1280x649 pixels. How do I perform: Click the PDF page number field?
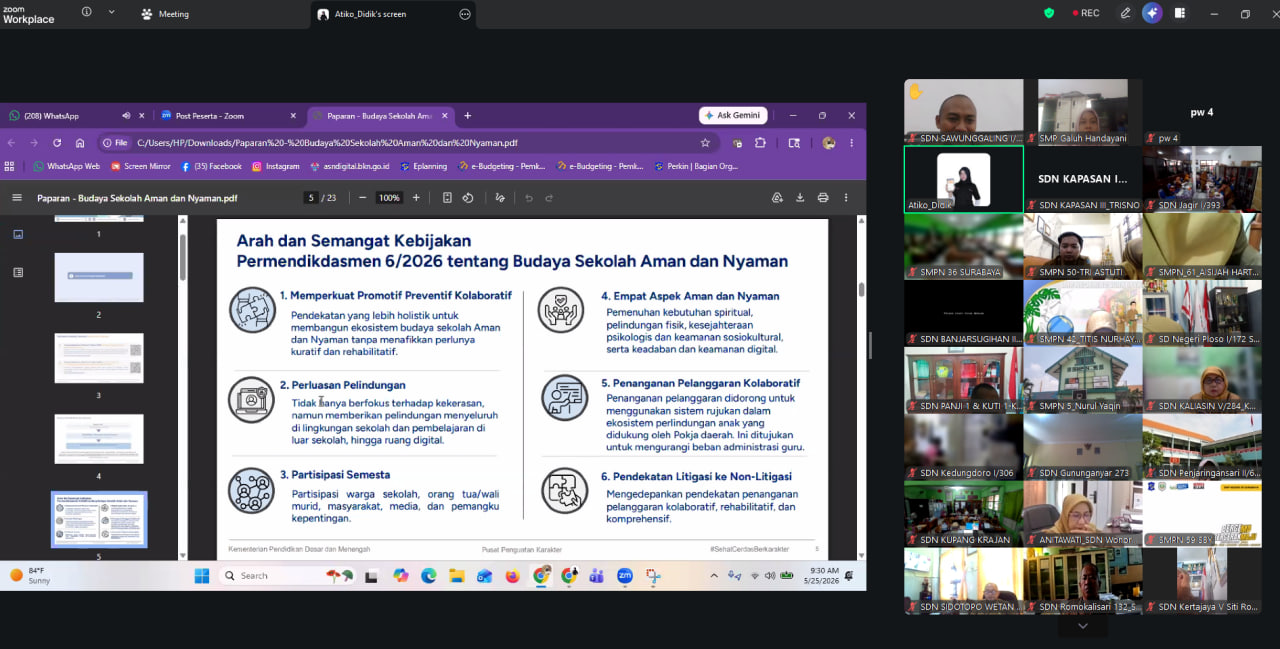[311, 198]
